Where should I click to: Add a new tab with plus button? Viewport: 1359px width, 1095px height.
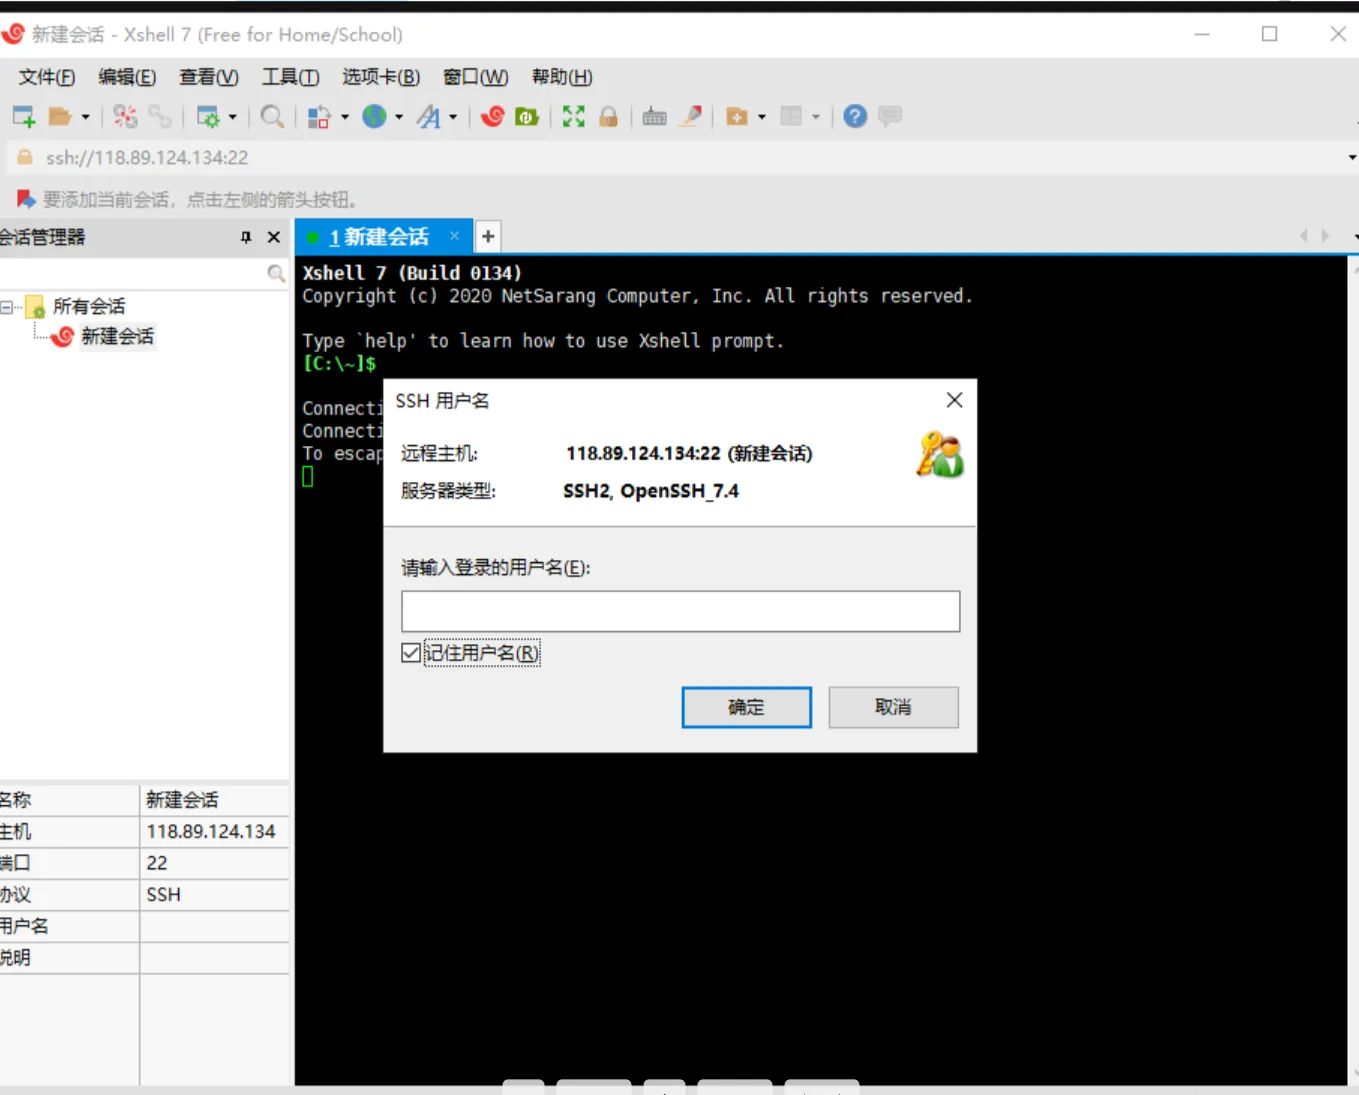coord(488,236)
